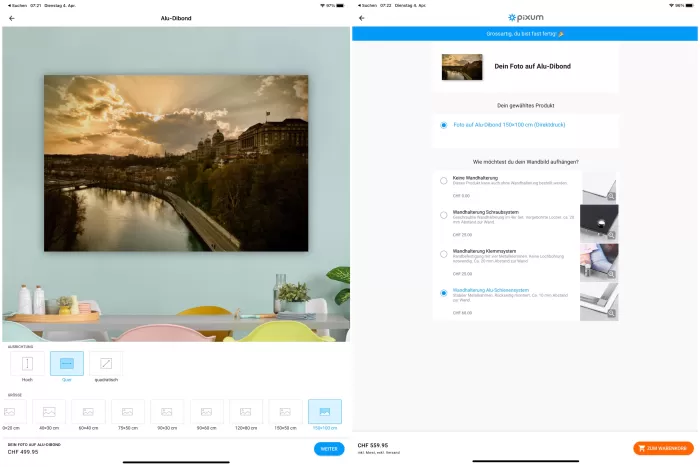Tap the wall photo preview of Bern

pos(176,163)
